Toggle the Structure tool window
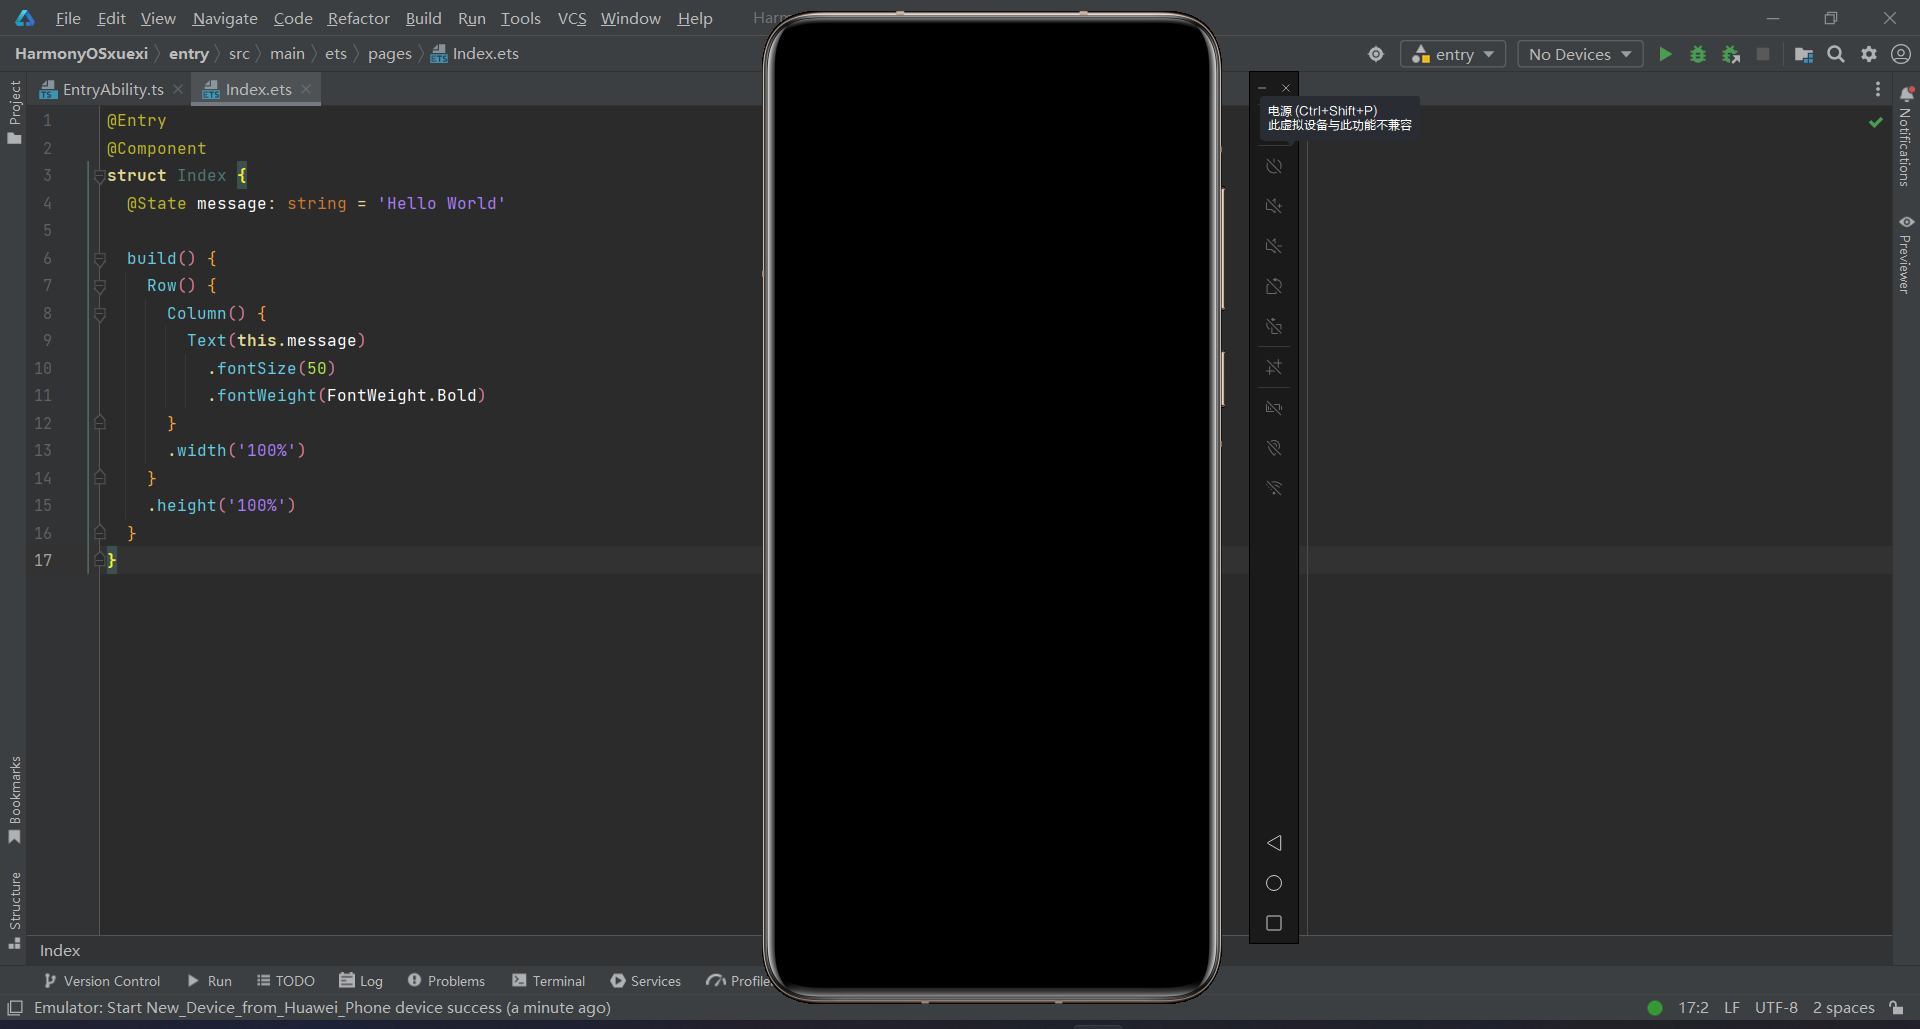Screen dimensions: 1920x1029 (15, 910)
